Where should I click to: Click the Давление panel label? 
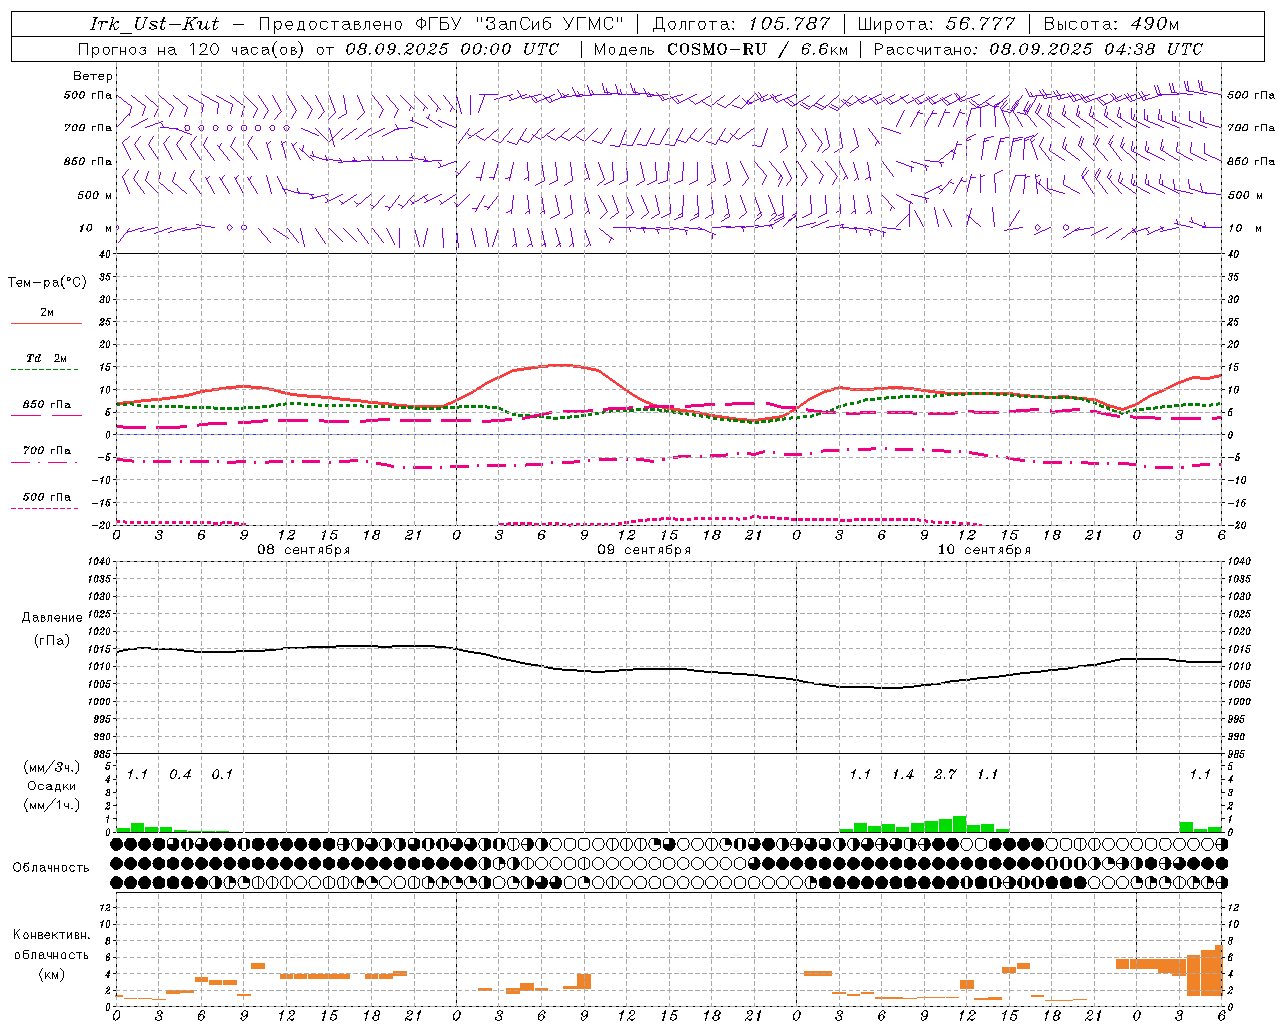pyautogui.click(x=52, y=618)
